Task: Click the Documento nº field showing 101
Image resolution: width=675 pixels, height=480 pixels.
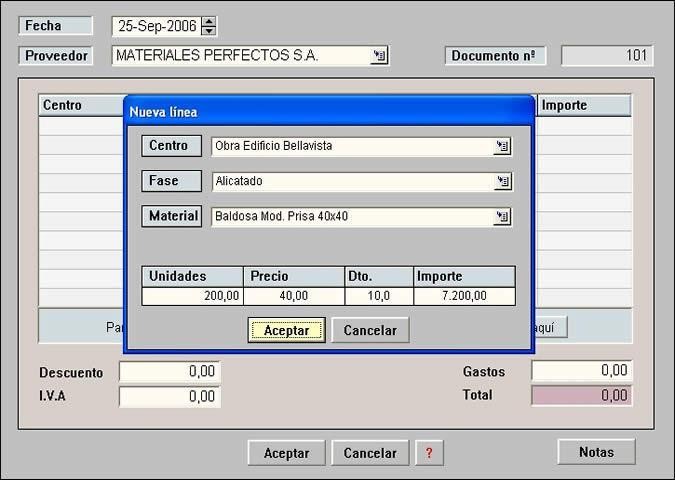Action: tap(606, 56)
